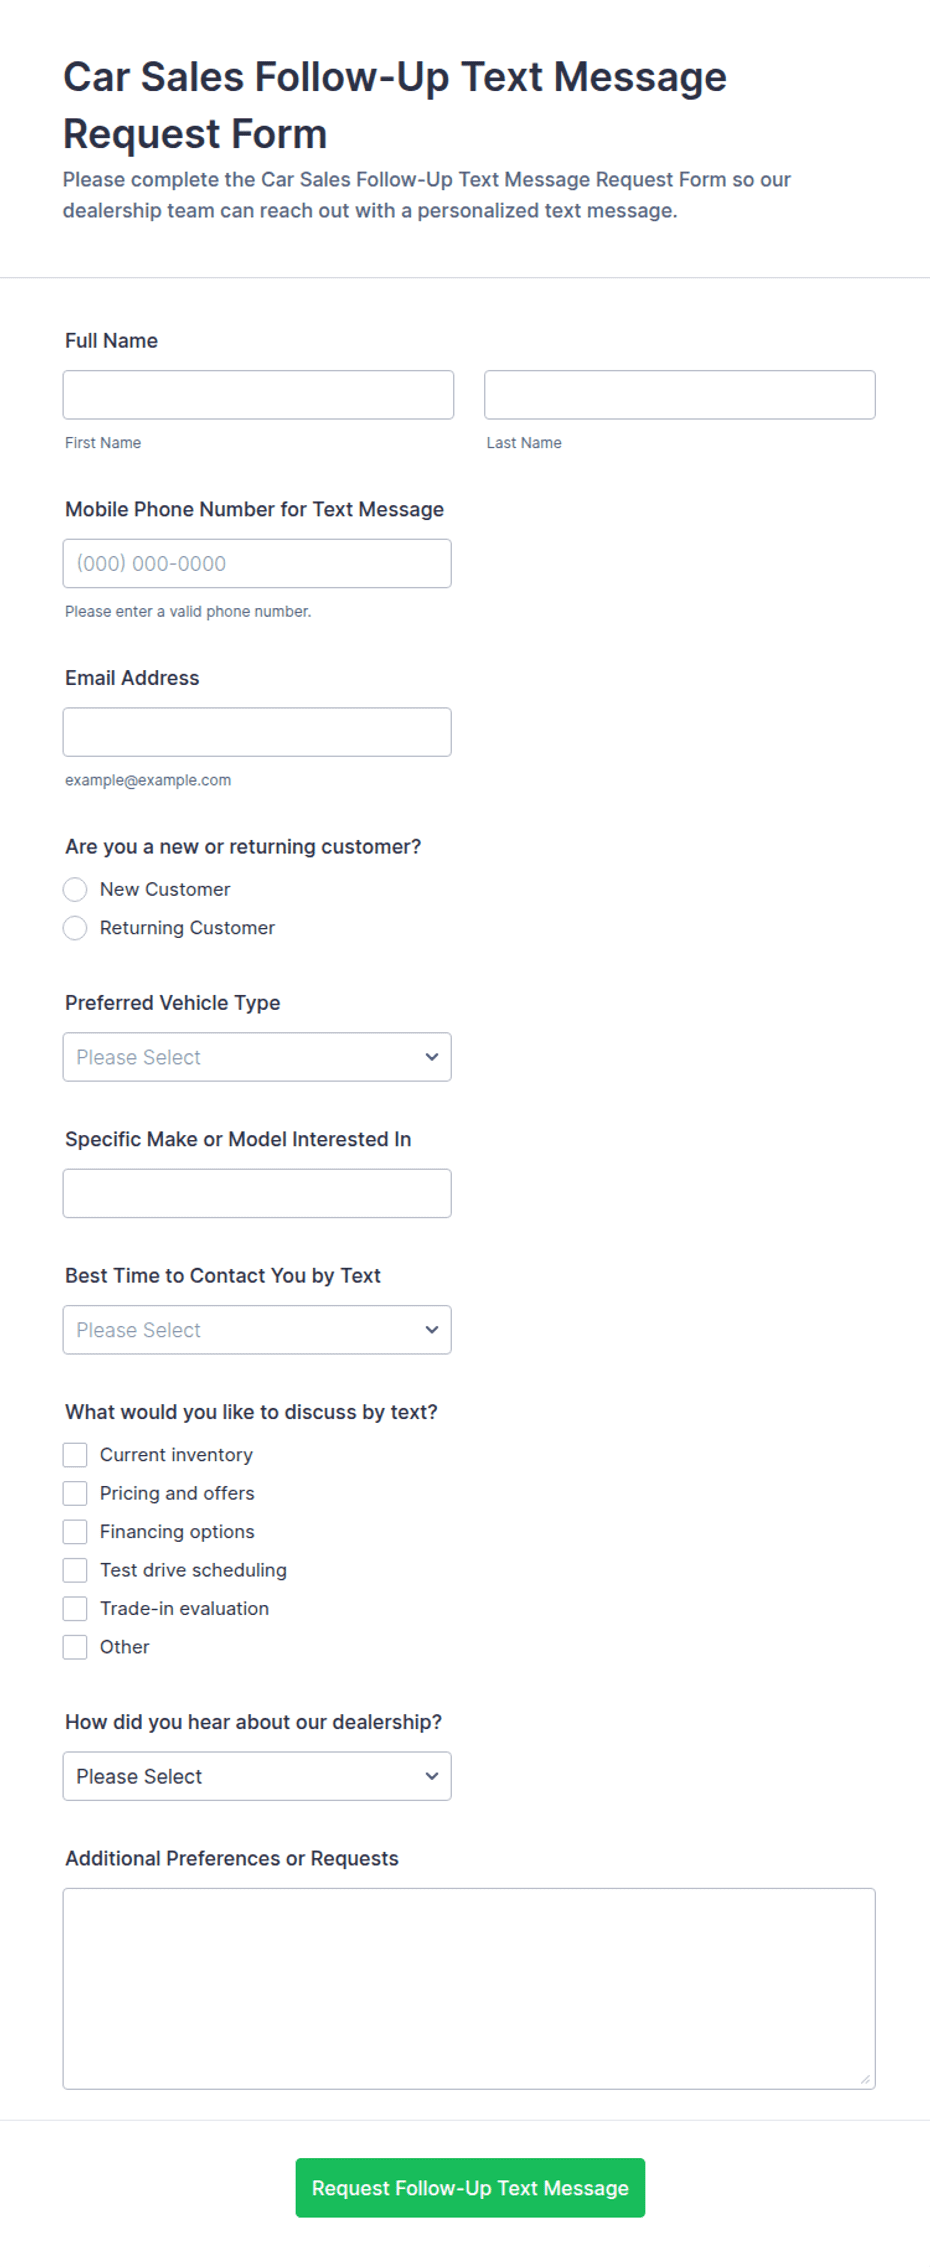Check the Current inventory checkbox

tap(75, 1455)
